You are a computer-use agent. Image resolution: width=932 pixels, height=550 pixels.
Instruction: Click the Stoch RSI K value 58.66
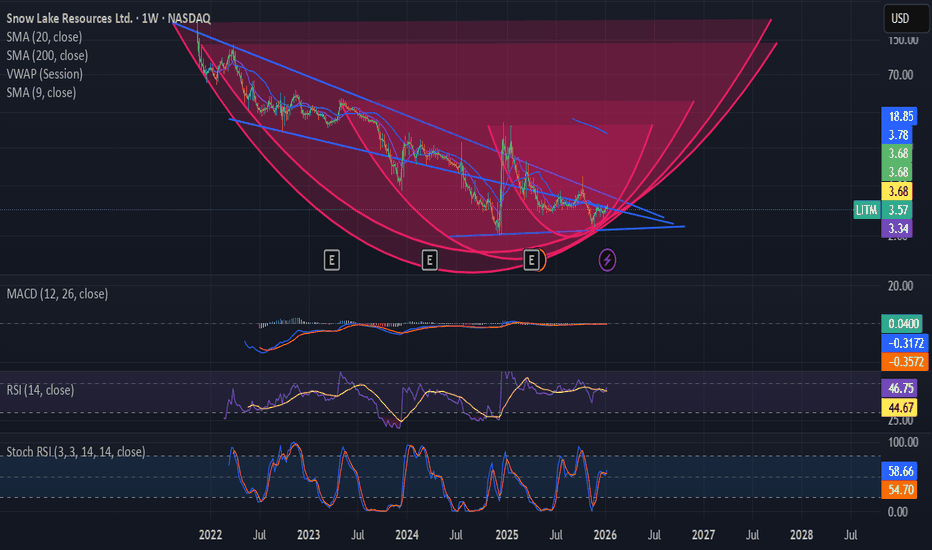(900, 471)
